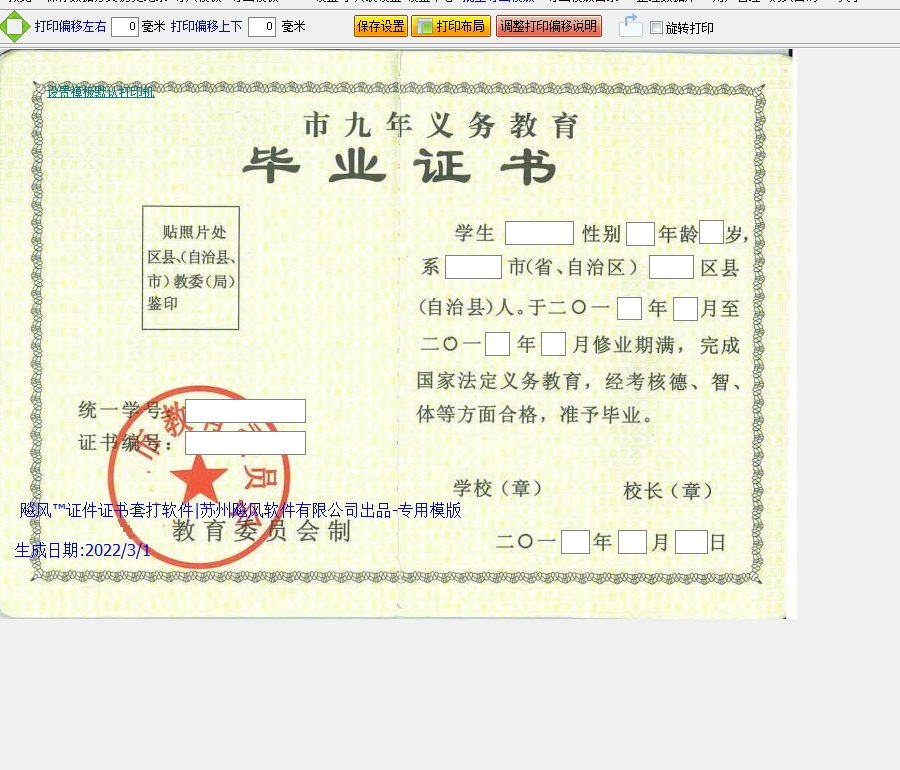
Task: Click the 证书编号 certificate number field
Action: (x=245, y=443)
